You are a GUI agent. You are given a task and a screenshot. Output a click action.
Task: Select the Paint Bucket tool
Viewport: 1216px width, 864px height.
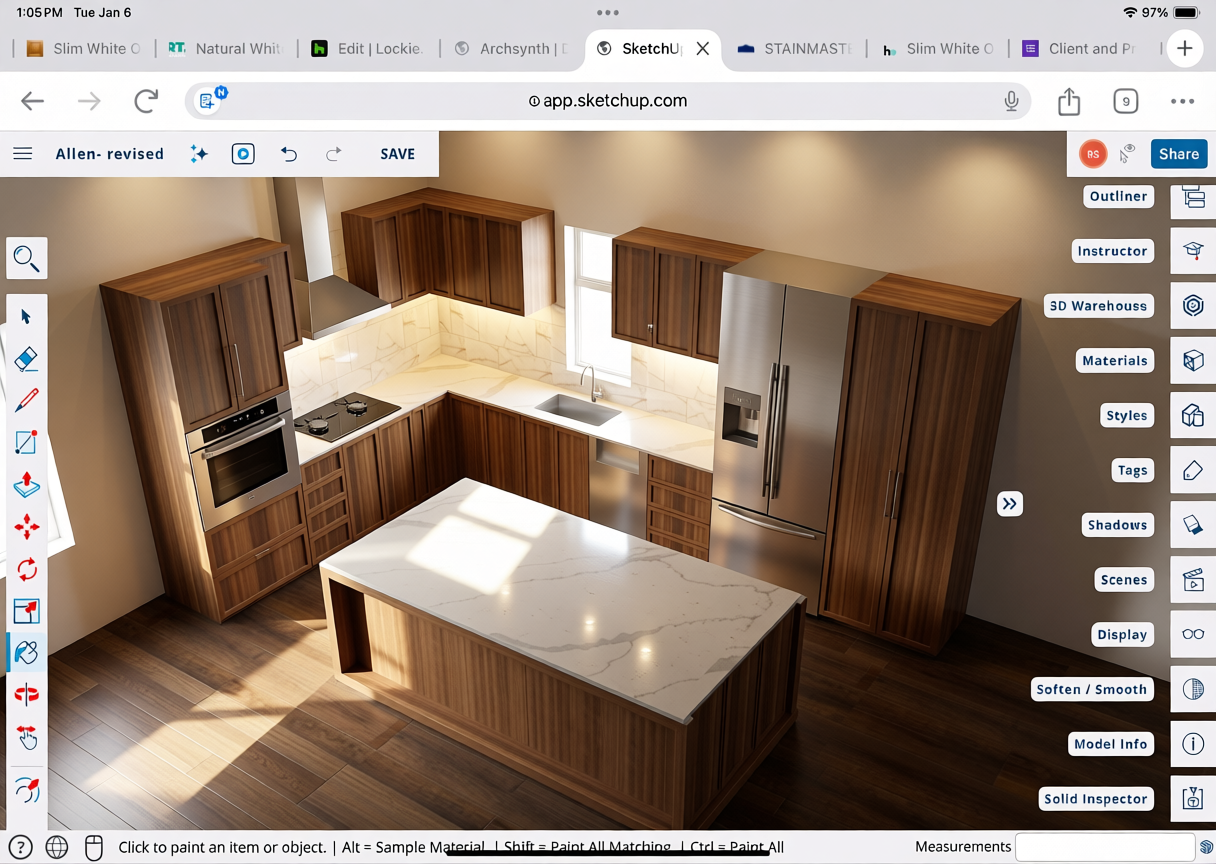click(27, 653)
